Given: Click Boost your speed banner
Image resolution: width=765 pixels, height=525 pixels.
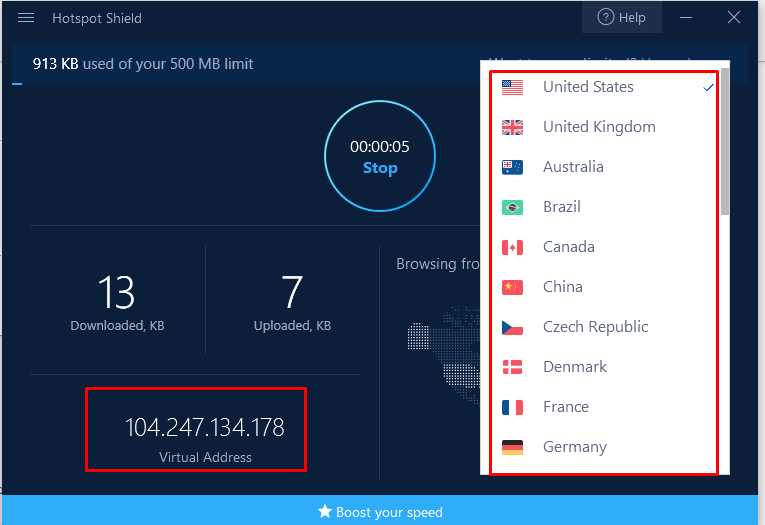Looking at the screenshot, I should (x=380, y=510).
